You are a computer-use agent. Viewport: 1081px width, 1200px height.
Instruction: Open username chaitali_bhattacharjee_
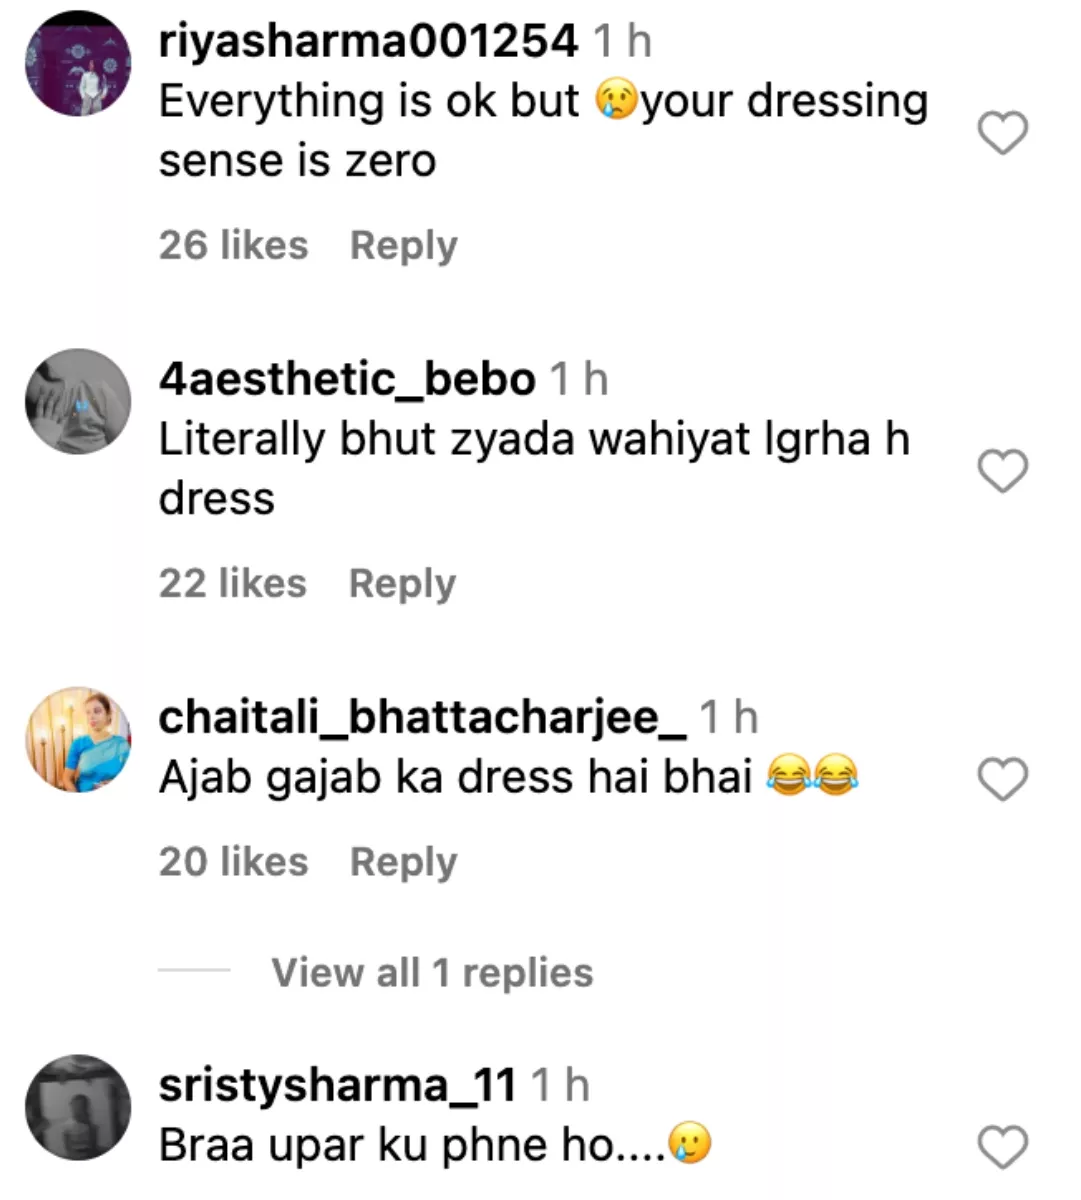(423, 718)
